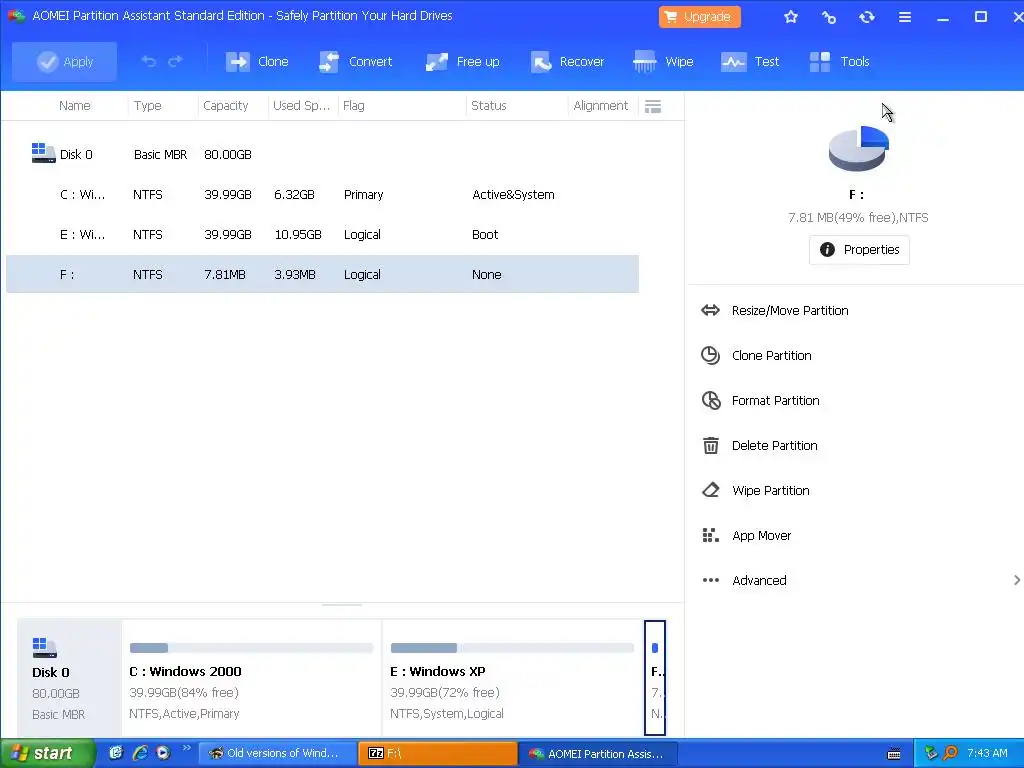Redo the pending operation
Screen dimensions: 1024x768
pos(175,61)
